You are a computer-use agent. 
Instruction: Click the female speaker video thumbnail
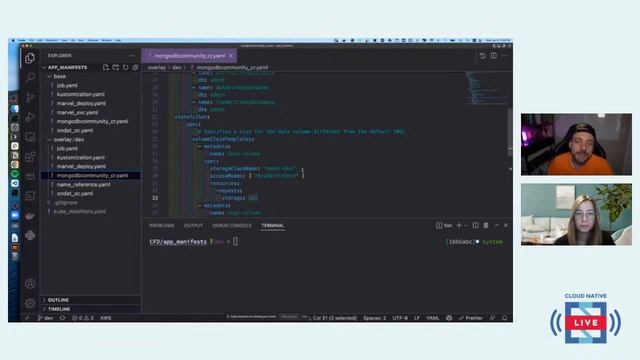click(x=576, y=214)
